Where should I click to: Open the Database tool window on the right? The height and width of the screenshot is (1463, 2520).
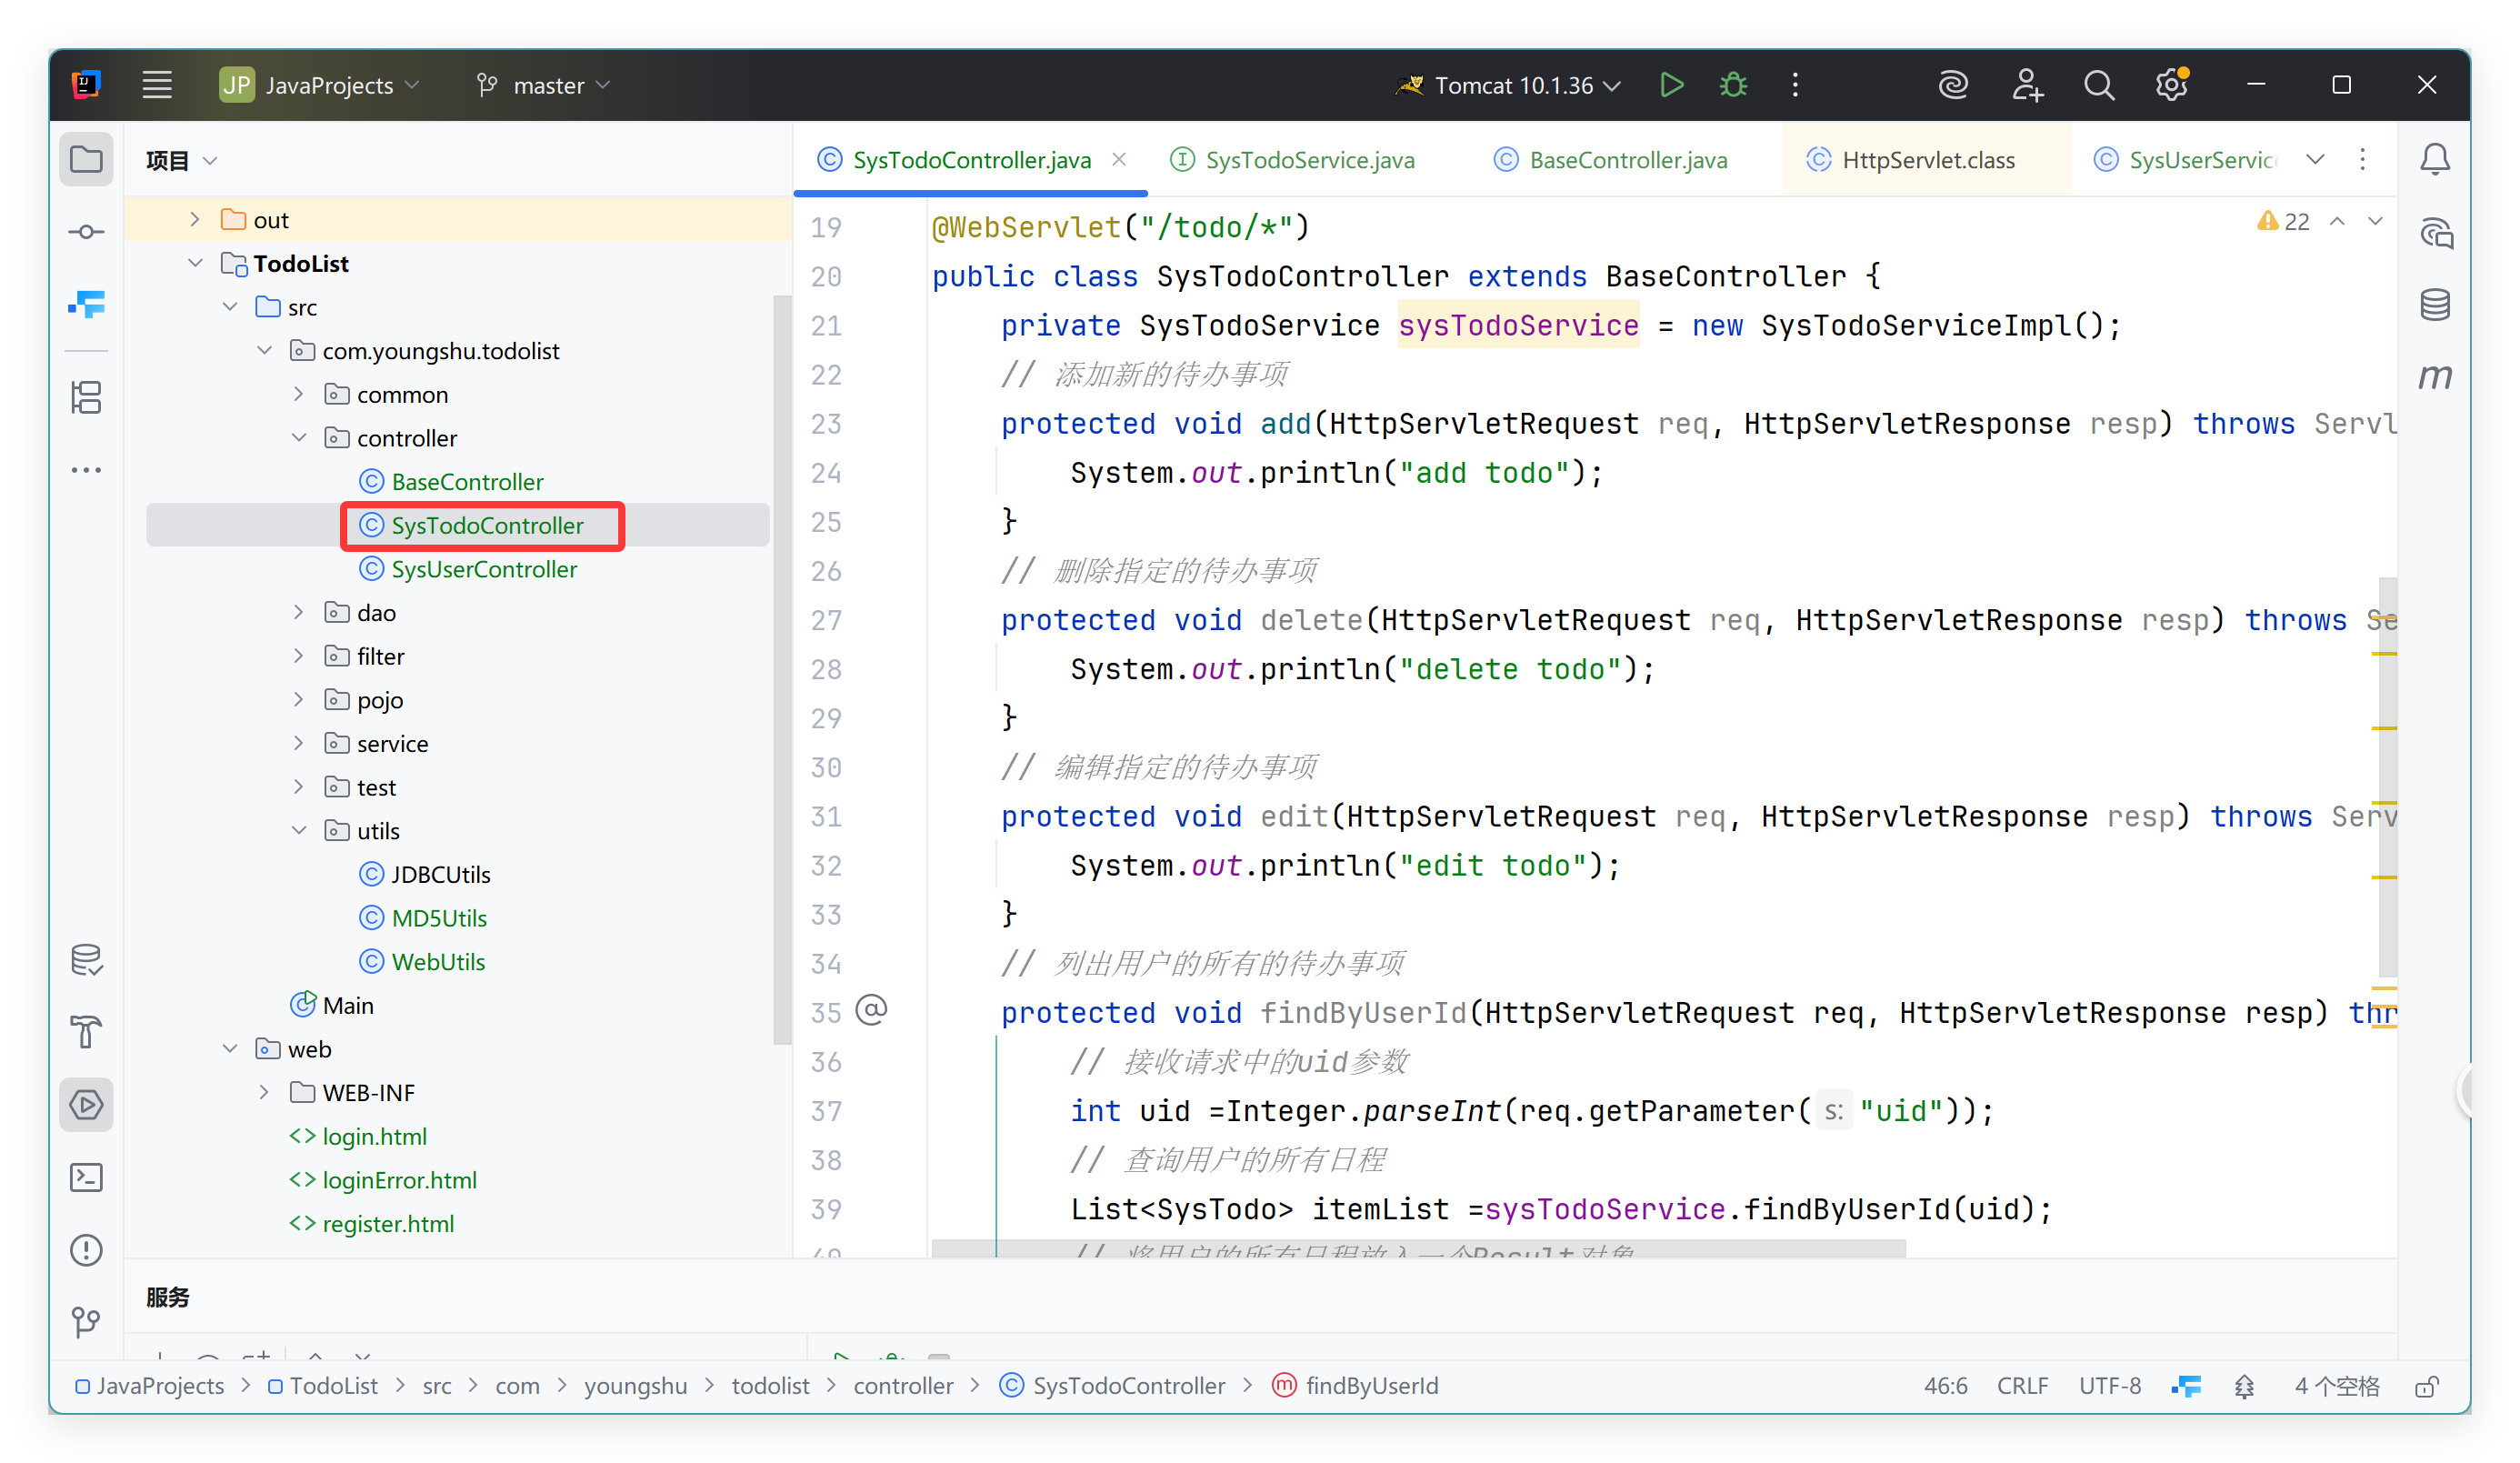(2434, 304)
